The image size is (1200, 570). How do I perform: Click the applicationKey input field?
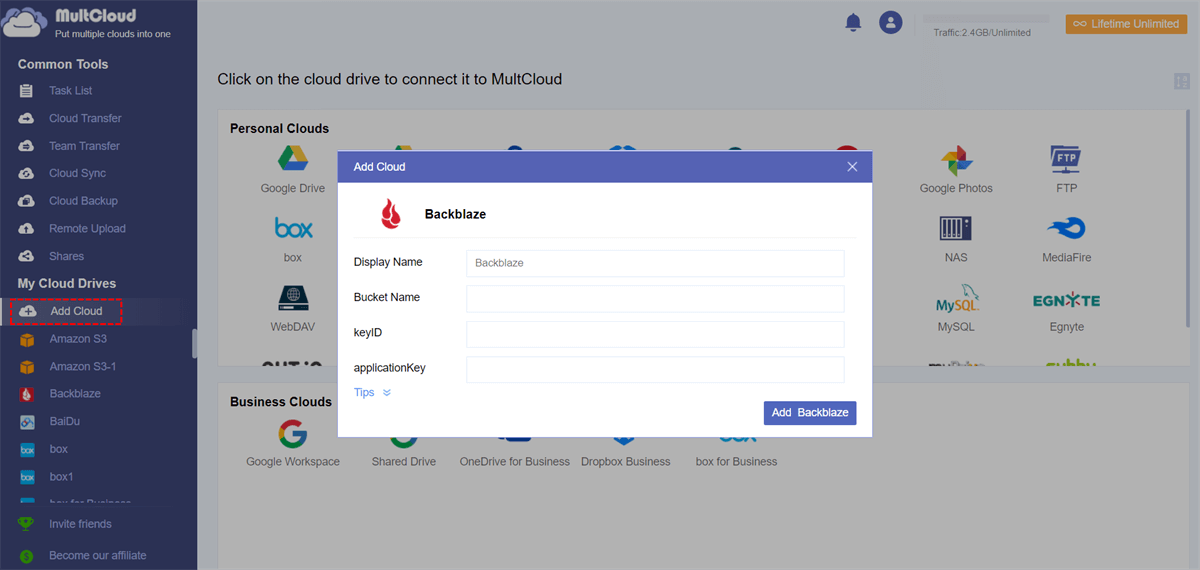pos(655,369)
